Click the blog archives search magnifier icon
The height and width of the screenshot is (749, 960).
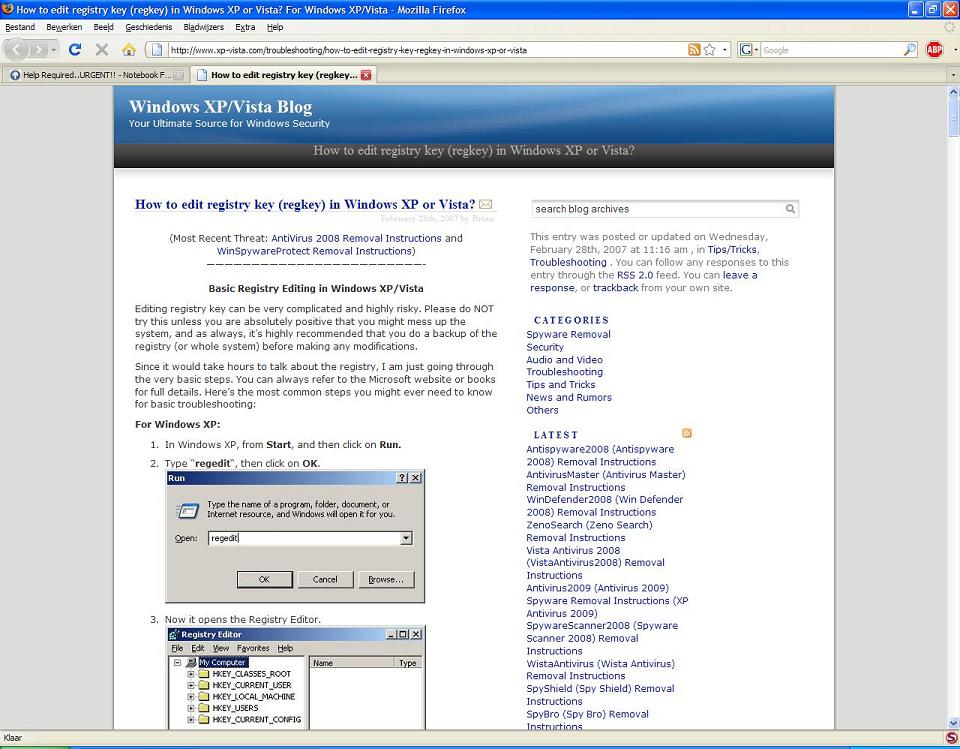(x=790, y=209)
